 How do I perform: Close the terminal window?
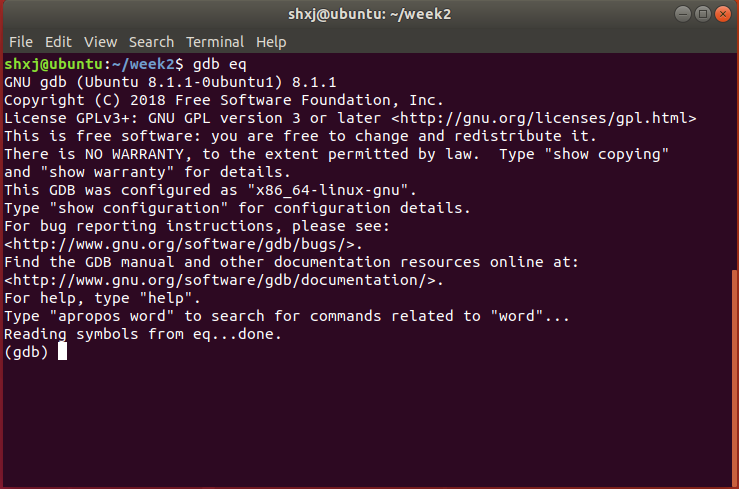coord(723,14)
